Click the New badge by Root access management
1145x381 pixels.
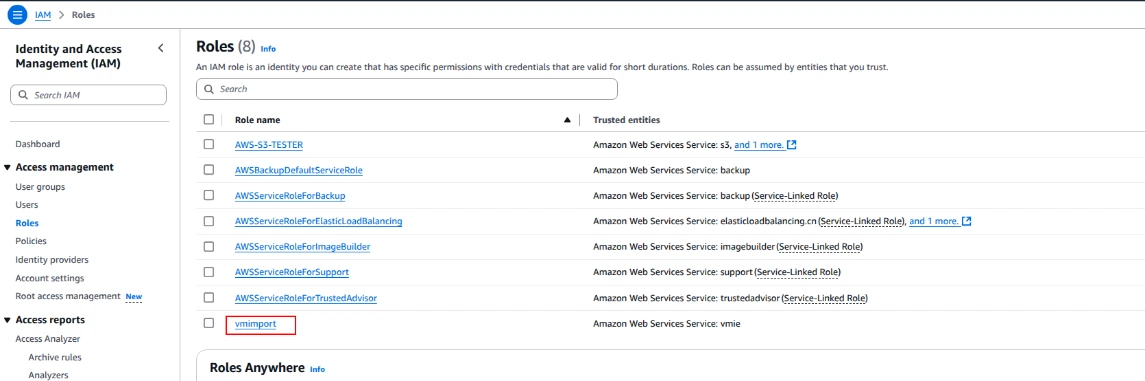click(x=134, y=296)
